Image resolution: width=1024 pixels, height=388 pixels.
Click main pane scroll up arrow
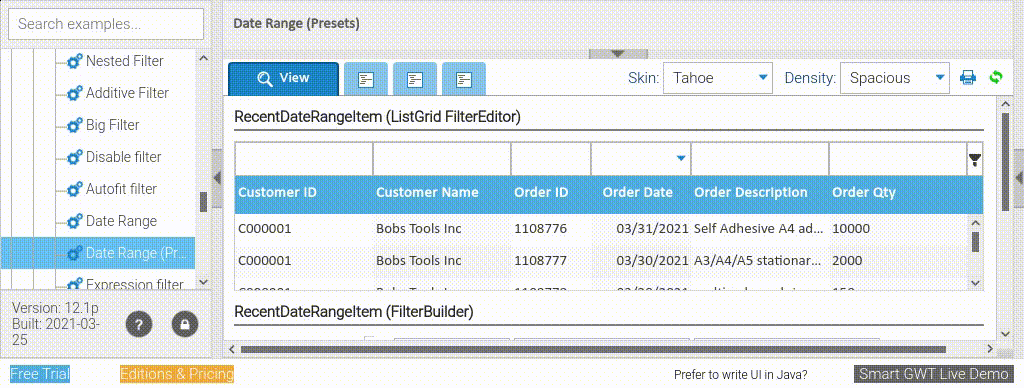coord(1006,104)
